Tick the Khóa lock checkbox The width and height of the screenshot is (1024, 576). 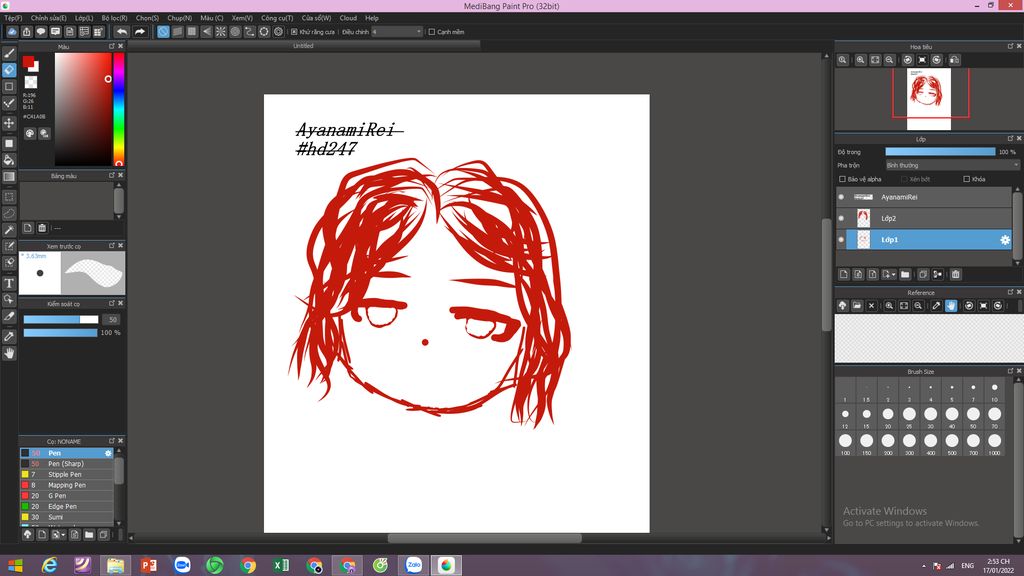[967, 179]
